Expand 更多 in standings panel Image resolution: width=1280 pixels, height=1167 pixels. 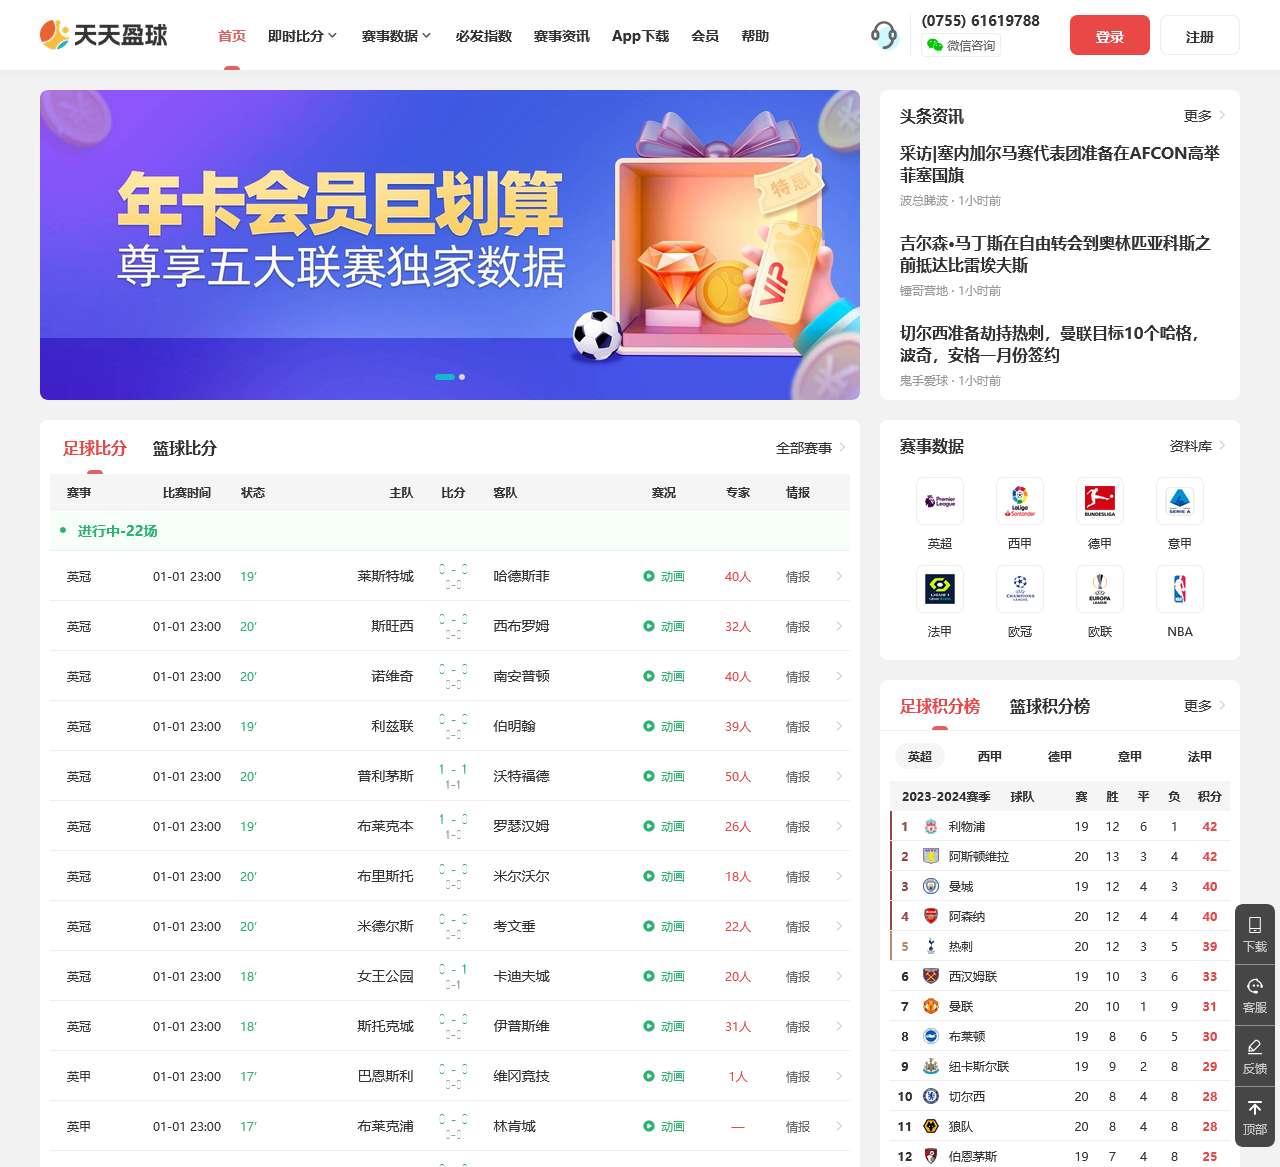[1204, 706]
